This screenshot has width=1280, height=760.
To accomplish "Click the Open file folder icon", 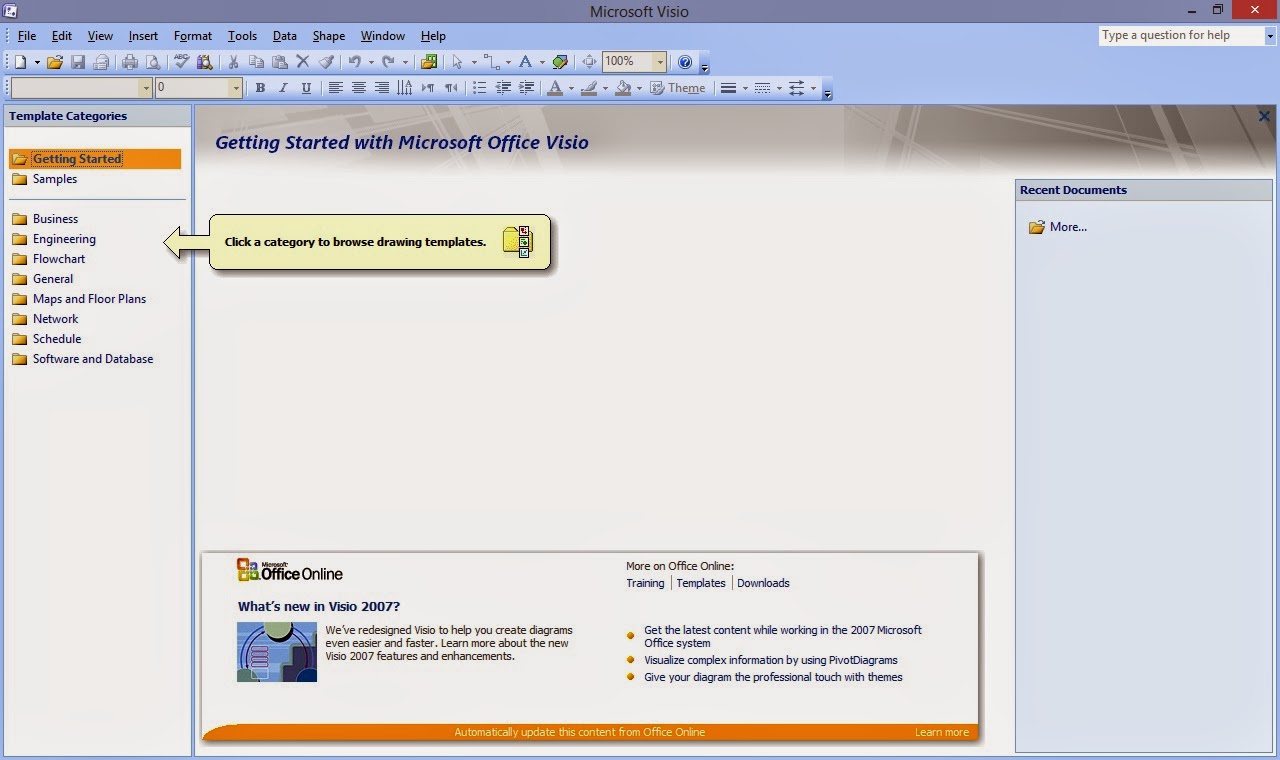I will (55, 62).
